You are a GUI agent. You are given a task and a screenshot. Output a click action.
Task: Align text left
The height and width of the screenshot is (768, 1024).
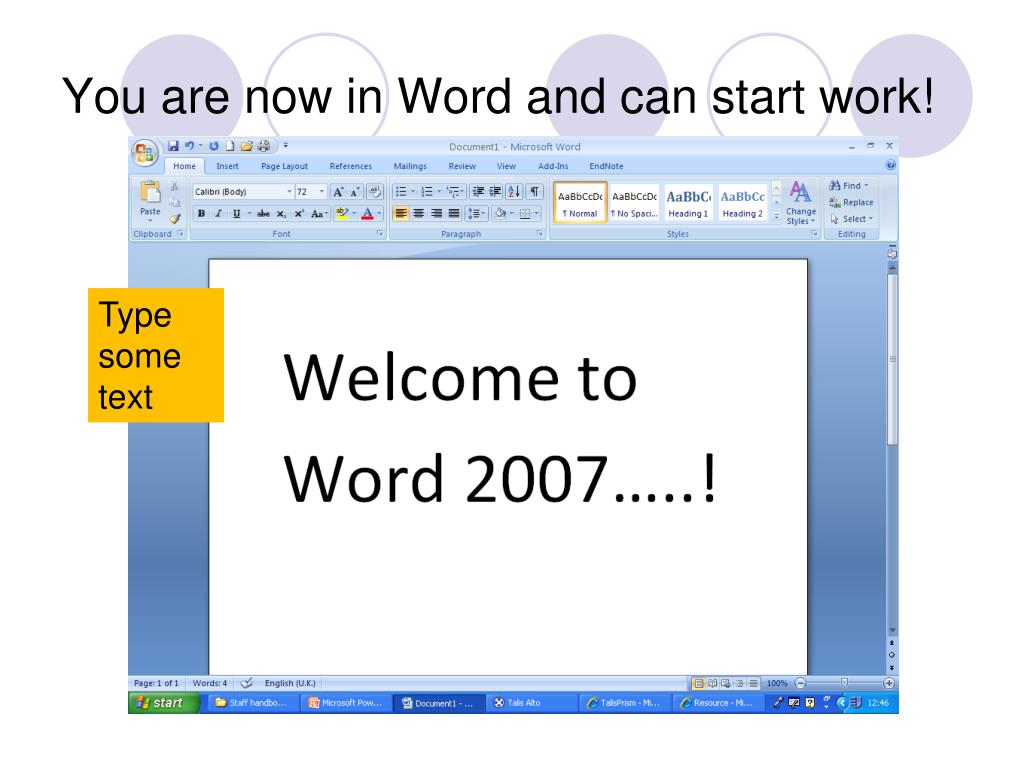(401, 214)
